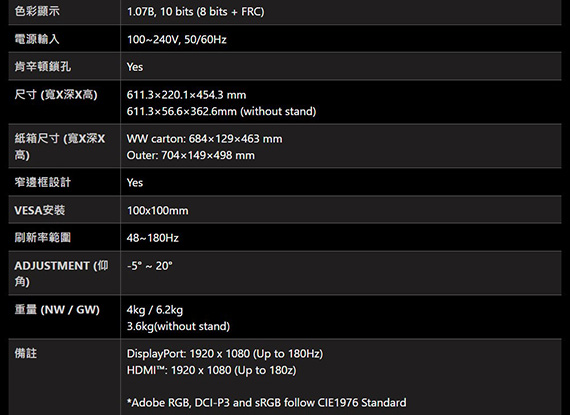This screenshot has width=570, height=415.
Task: Click the DisplayPort 1920 x 1080 note line
Action: click(225, 354)
